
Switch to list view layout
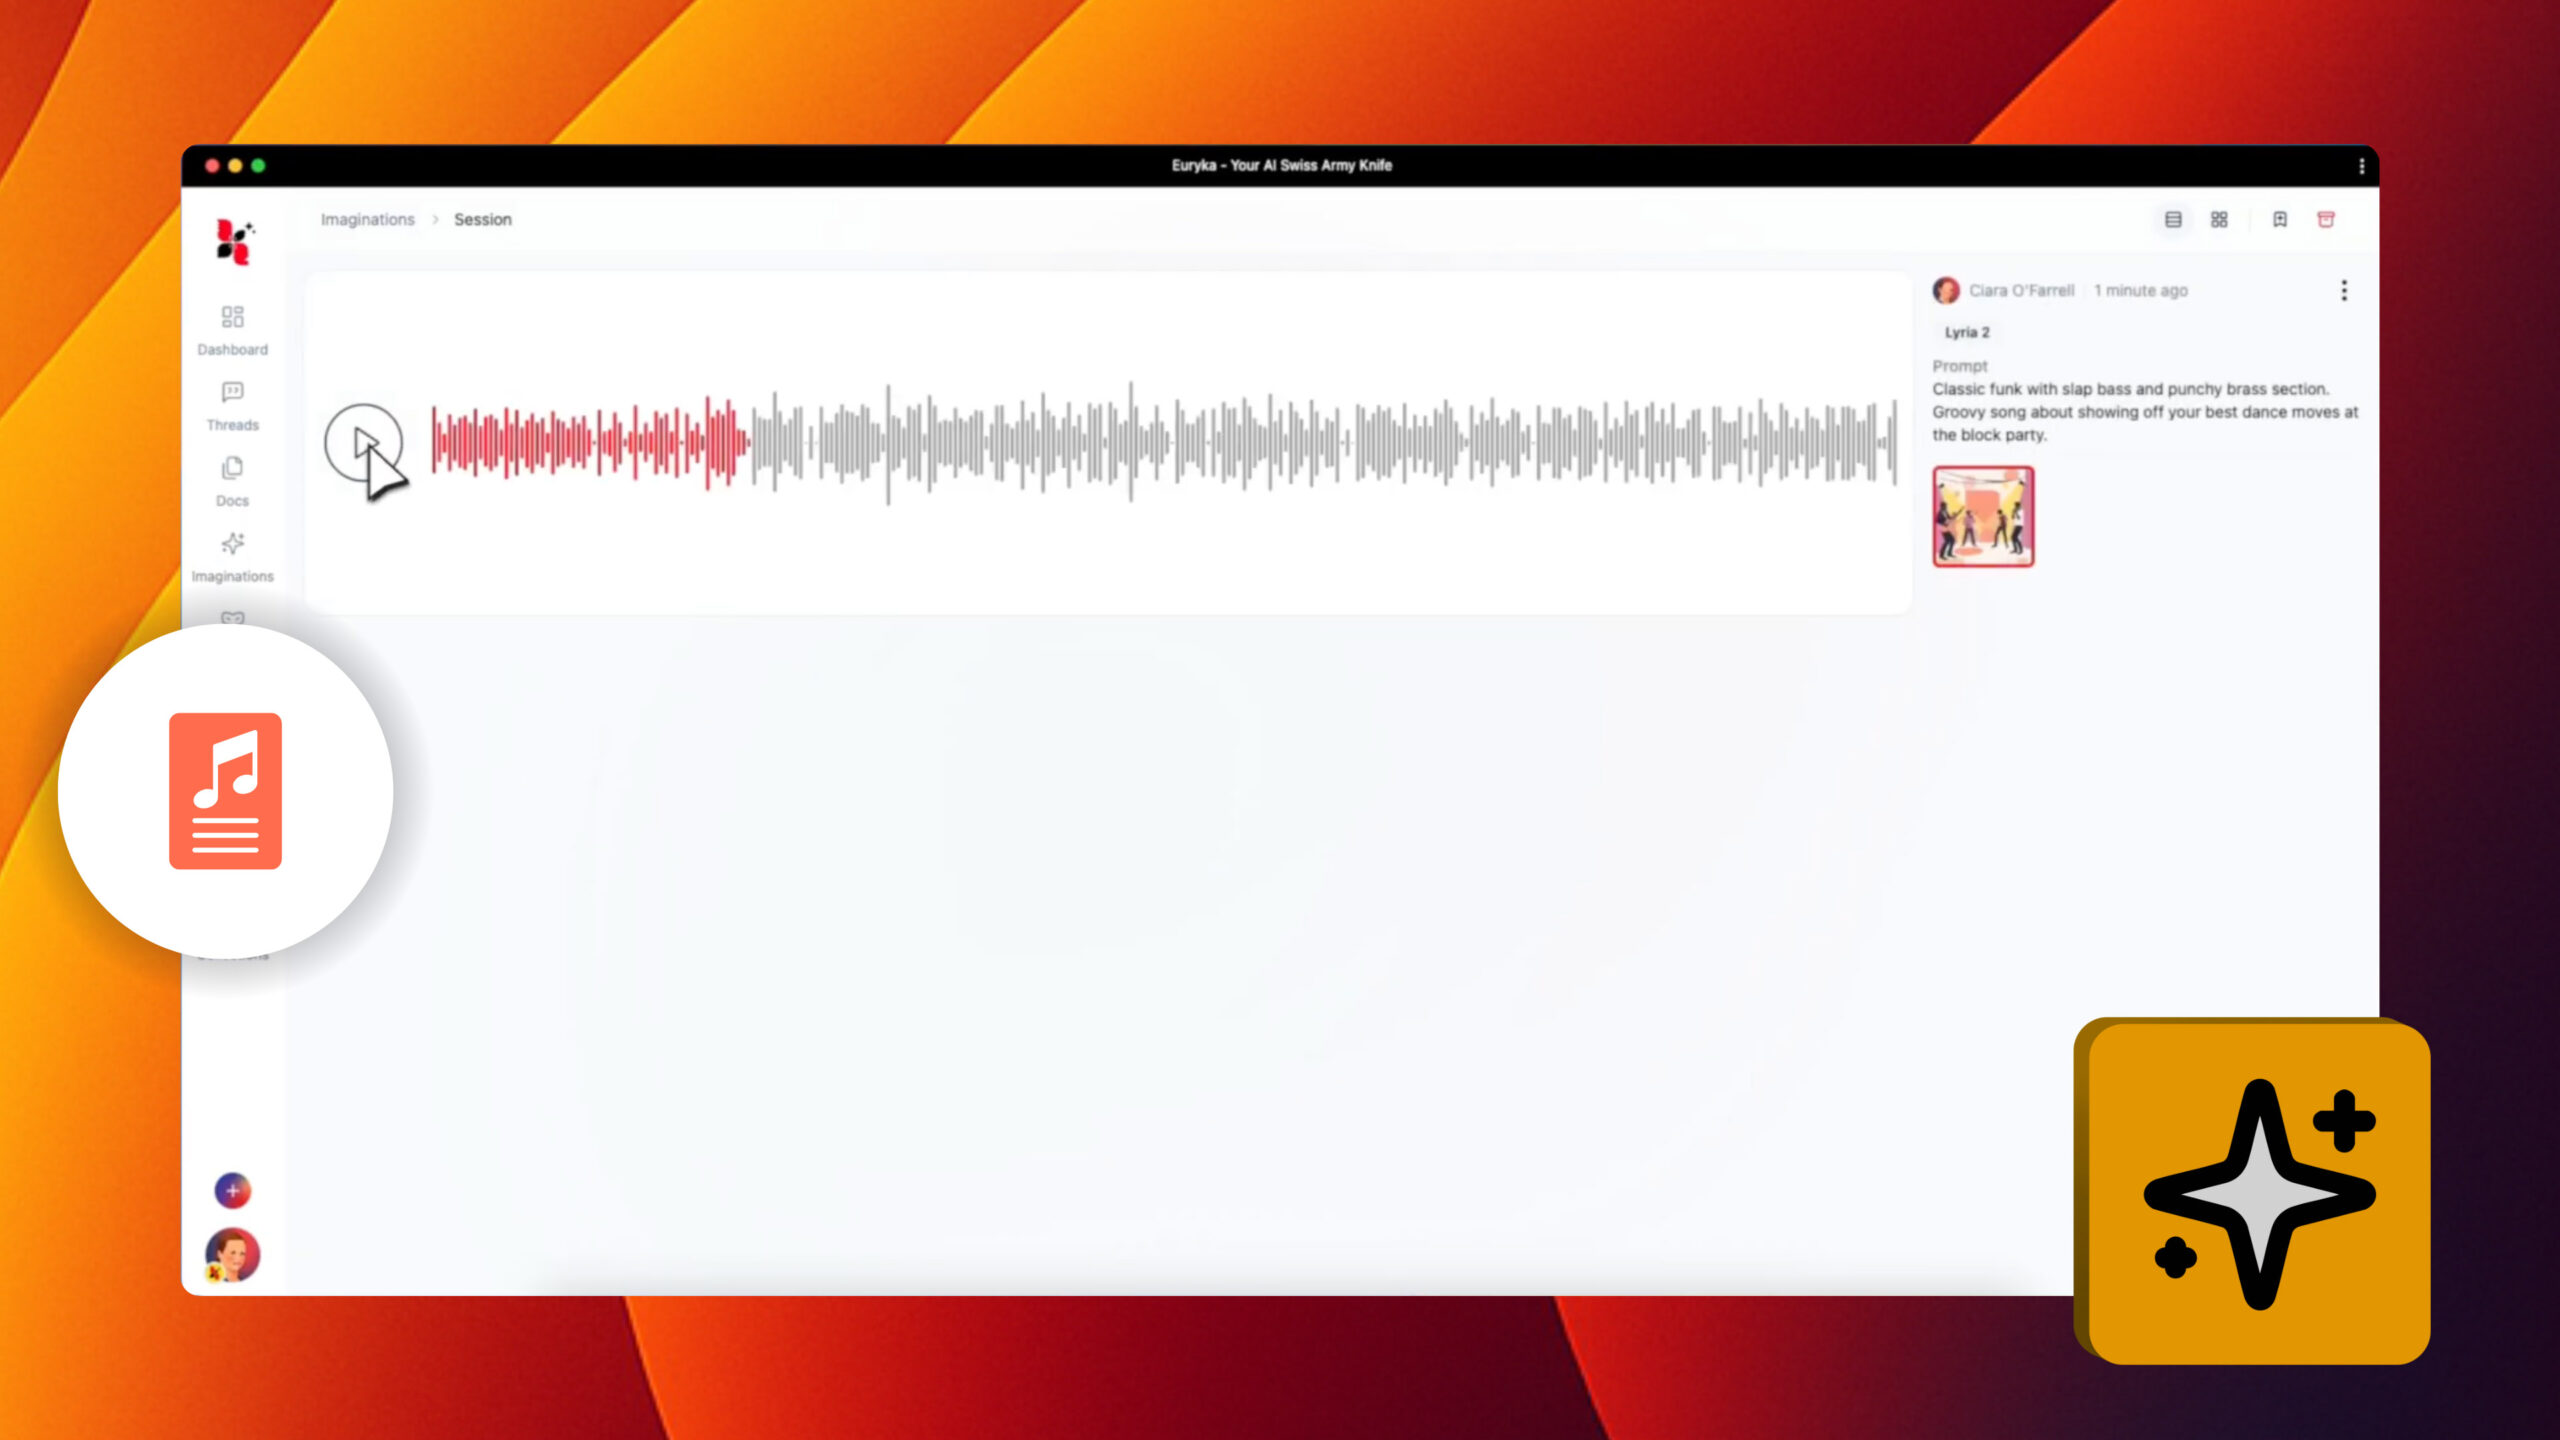2173,220
